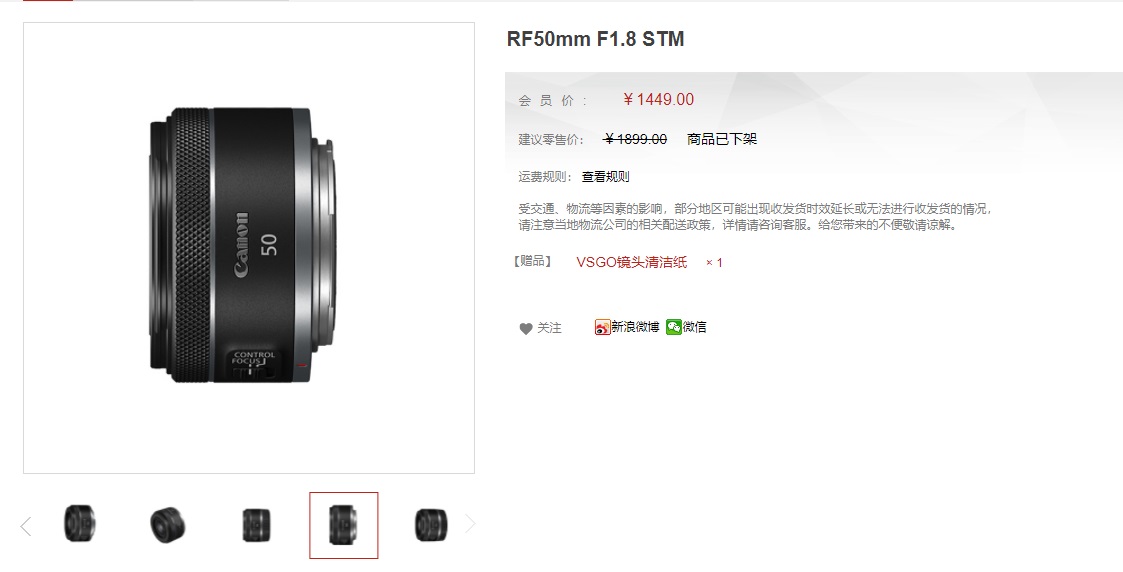Click the member price ¥1449.00
1123x572 pixels.
pos(658,100)
